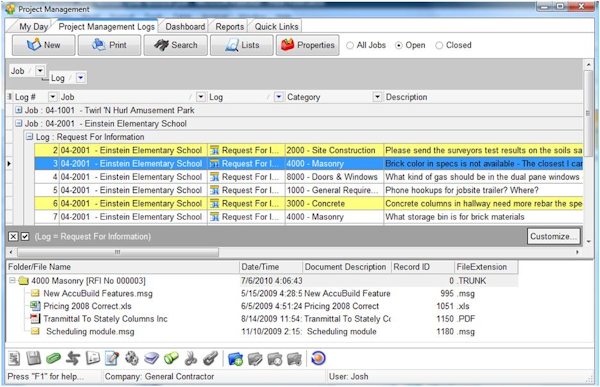
Task: Select the All Jobs radio button
Action: (350, 46)
